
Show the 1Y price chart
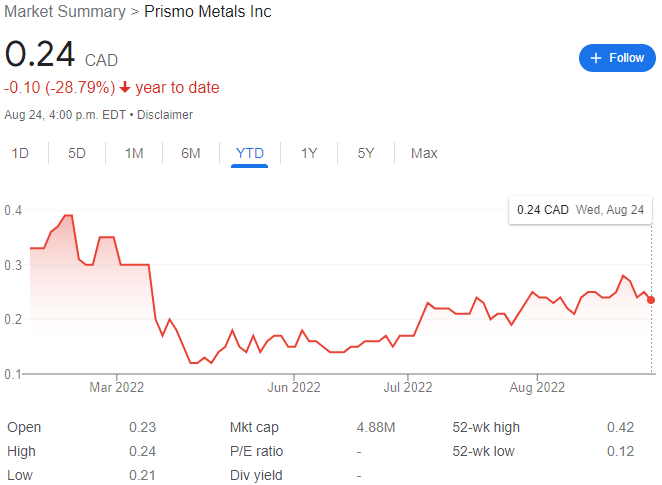[x=309, y=153]
